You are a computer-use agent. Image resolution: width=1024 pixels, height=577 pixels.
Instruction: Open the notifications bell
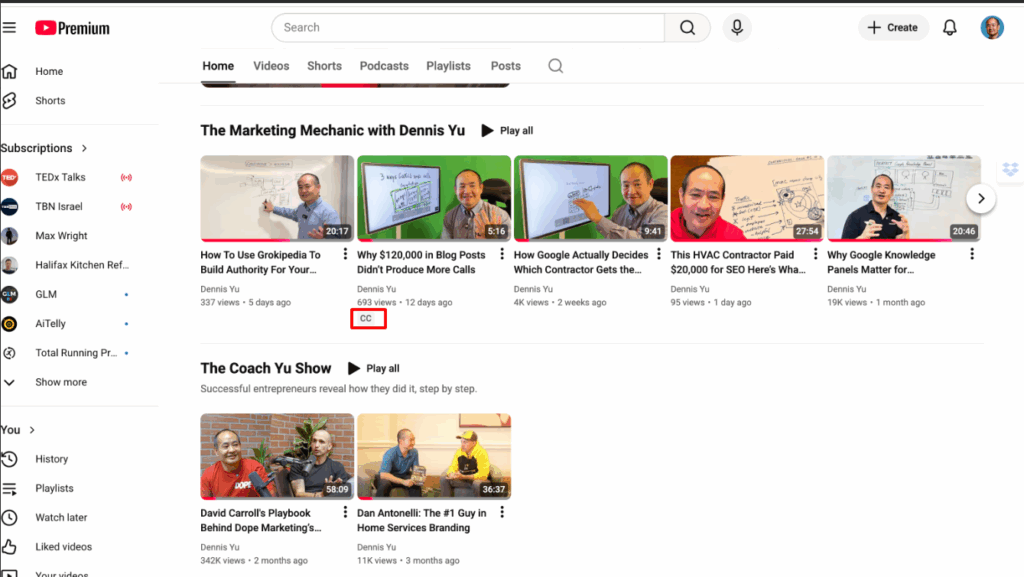pyautogui.click(x=950, y=28)
